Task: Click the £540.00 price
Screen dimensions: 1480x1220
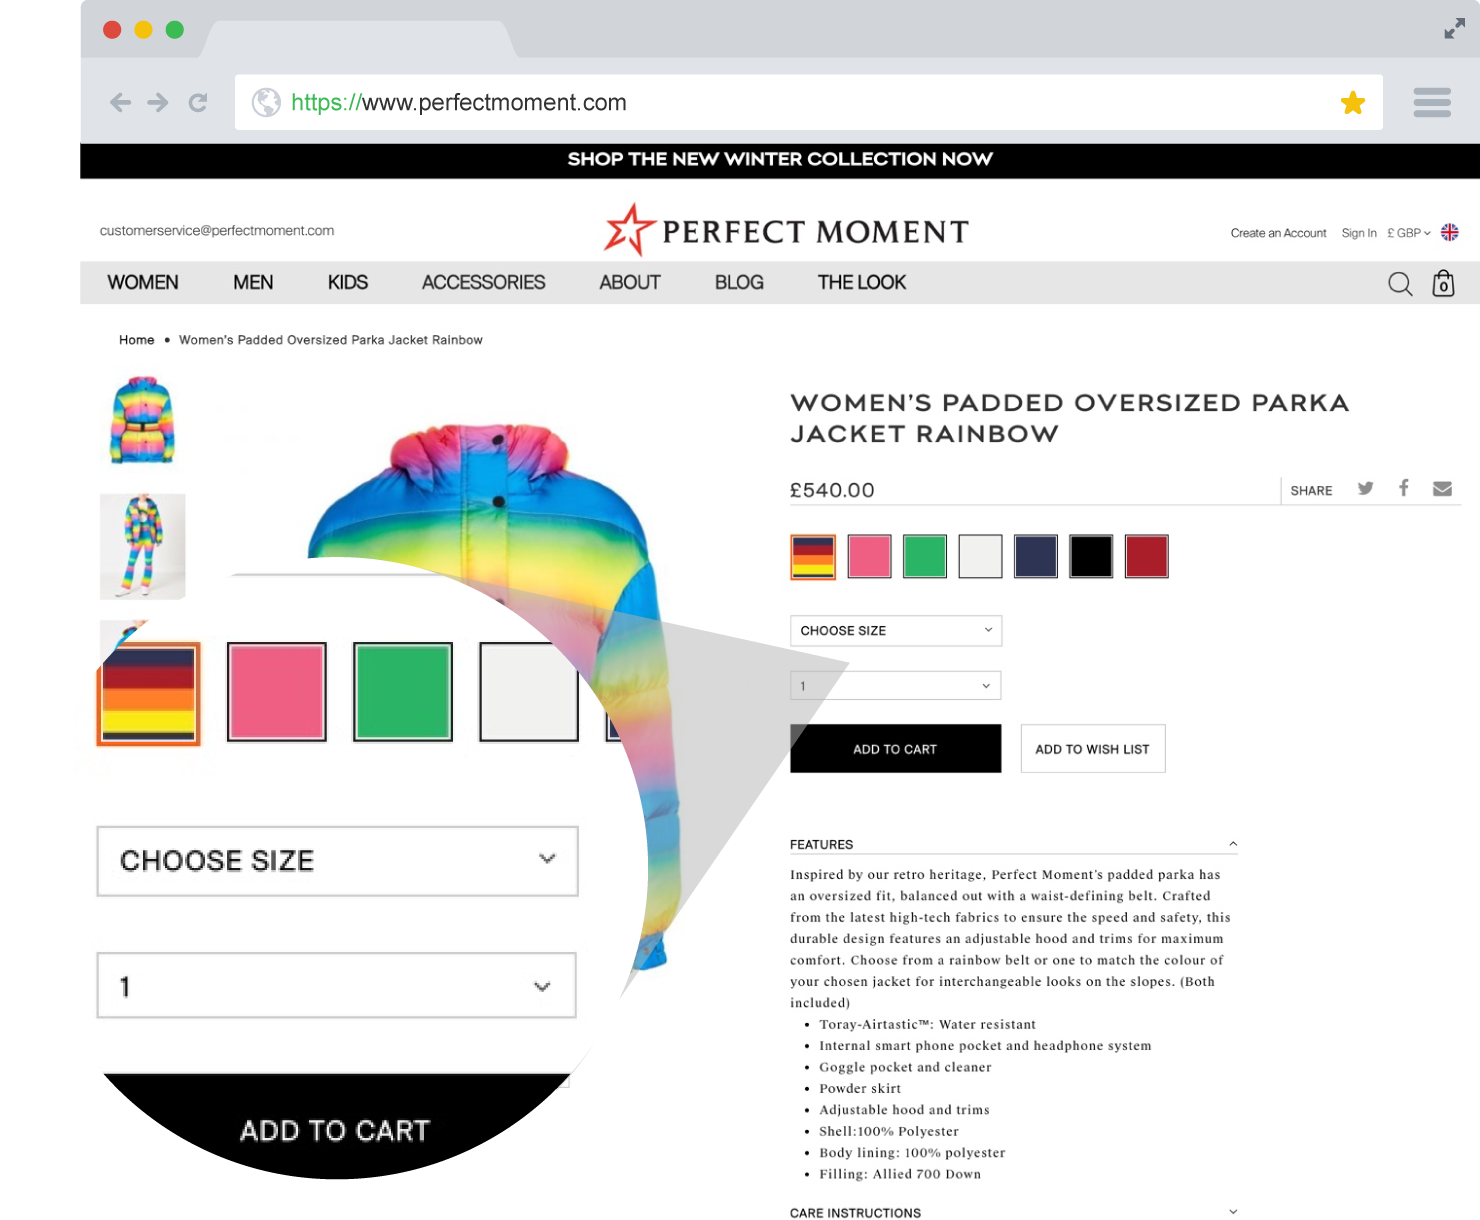Action: click(832, 490)
